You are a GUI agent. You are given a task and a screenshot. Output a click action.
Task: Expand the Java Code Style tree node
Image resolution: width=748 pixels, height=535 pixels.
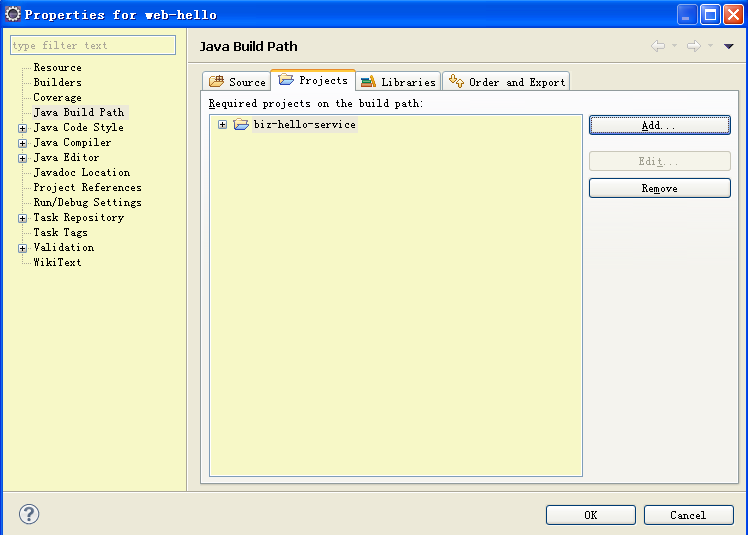click(22, 128)
